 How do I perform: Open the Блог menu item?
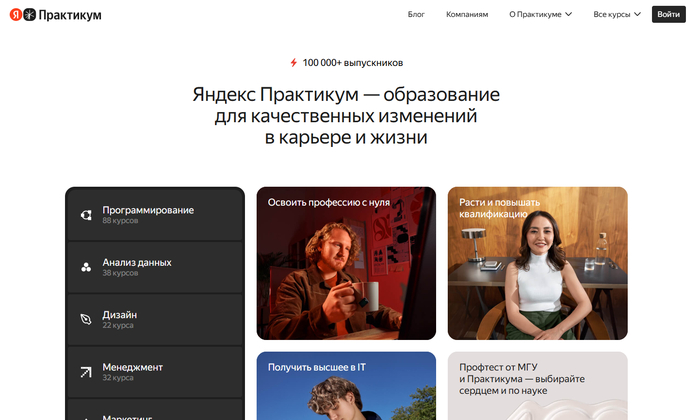click(x=416, y=15)
